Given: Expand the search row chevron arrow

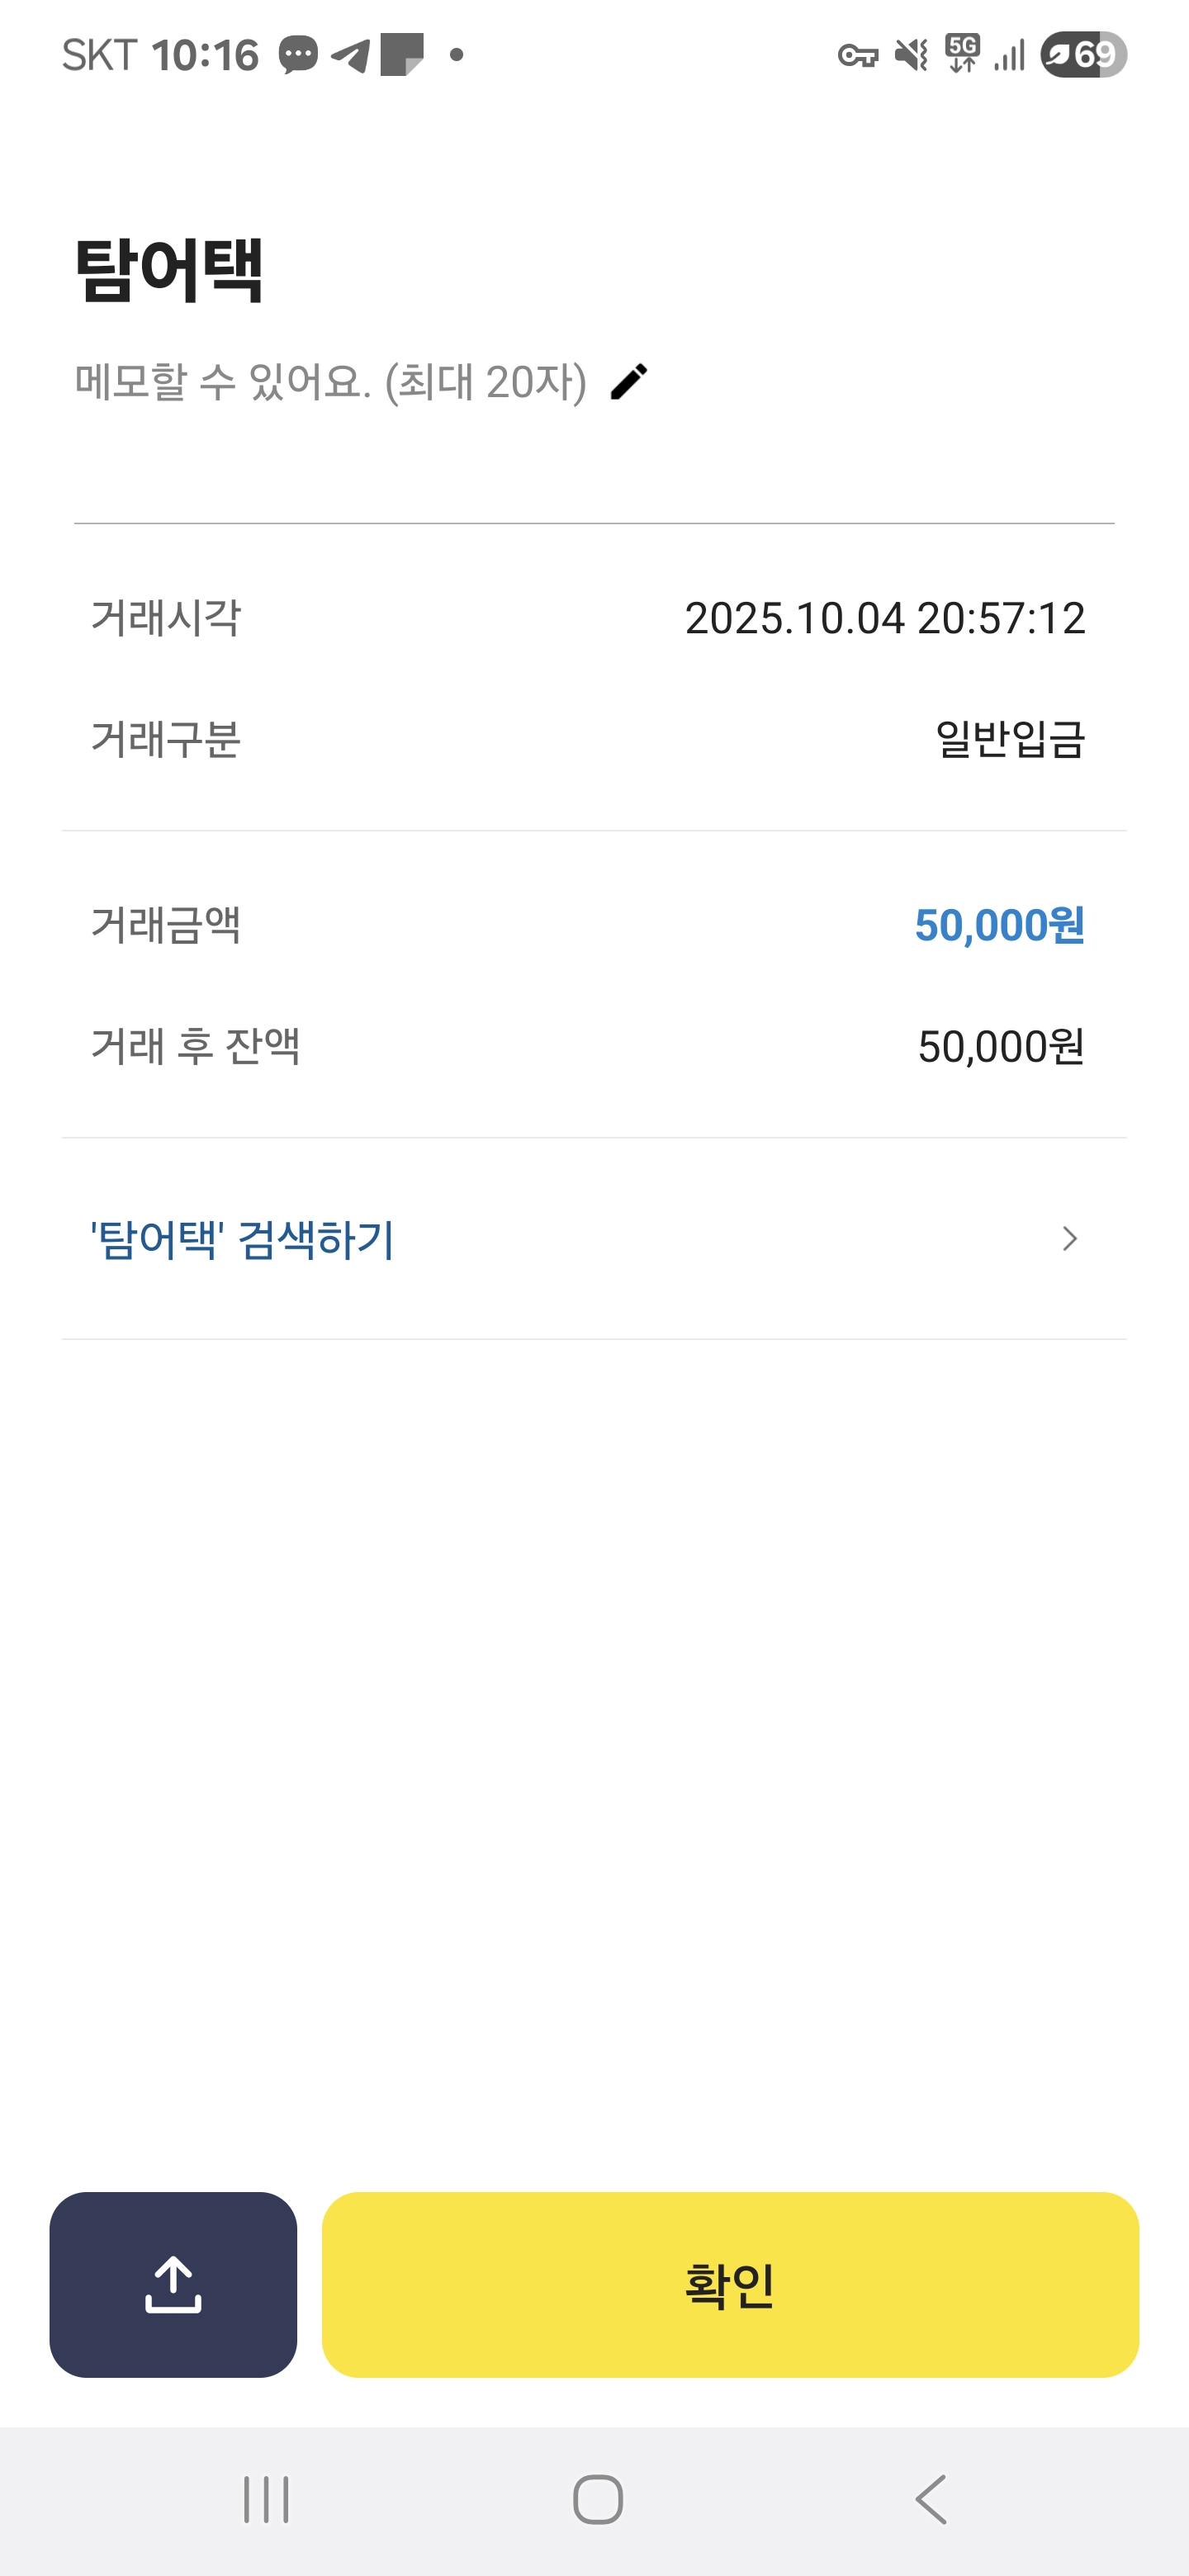Looking at the screenshot, I should 1069,1239.
